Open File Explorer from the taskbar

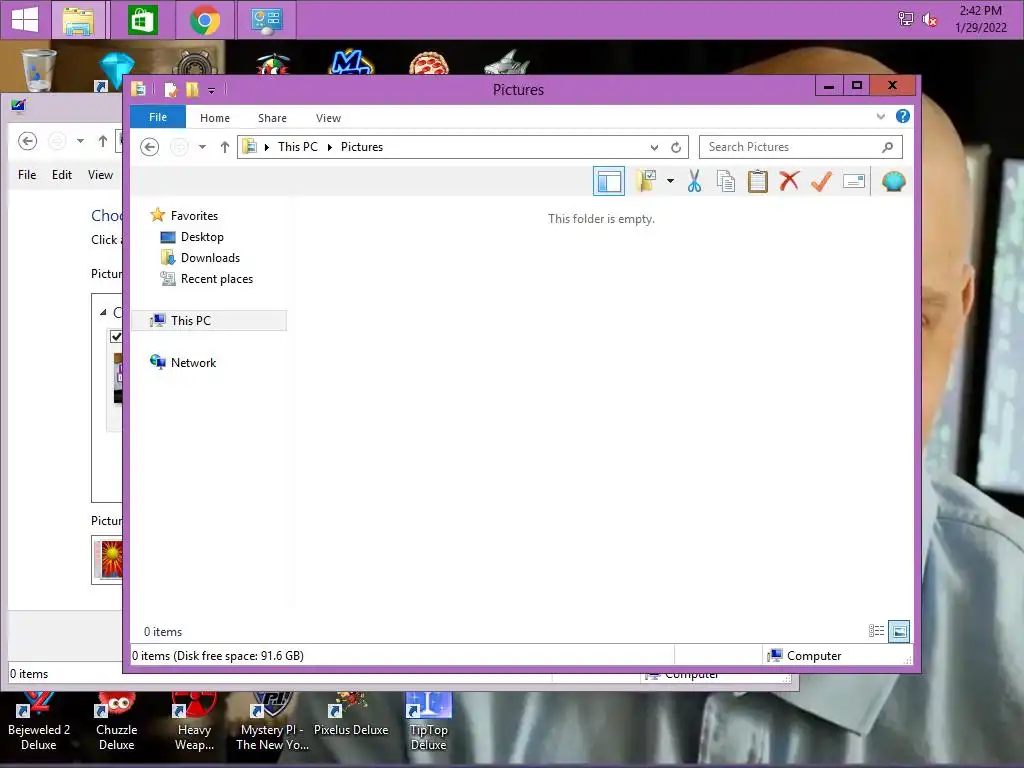point(78,20)
